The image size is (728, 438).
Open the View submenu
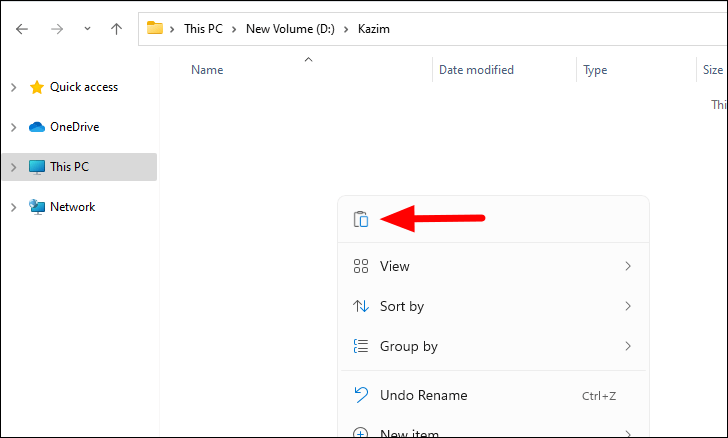(x=493, y=266)
